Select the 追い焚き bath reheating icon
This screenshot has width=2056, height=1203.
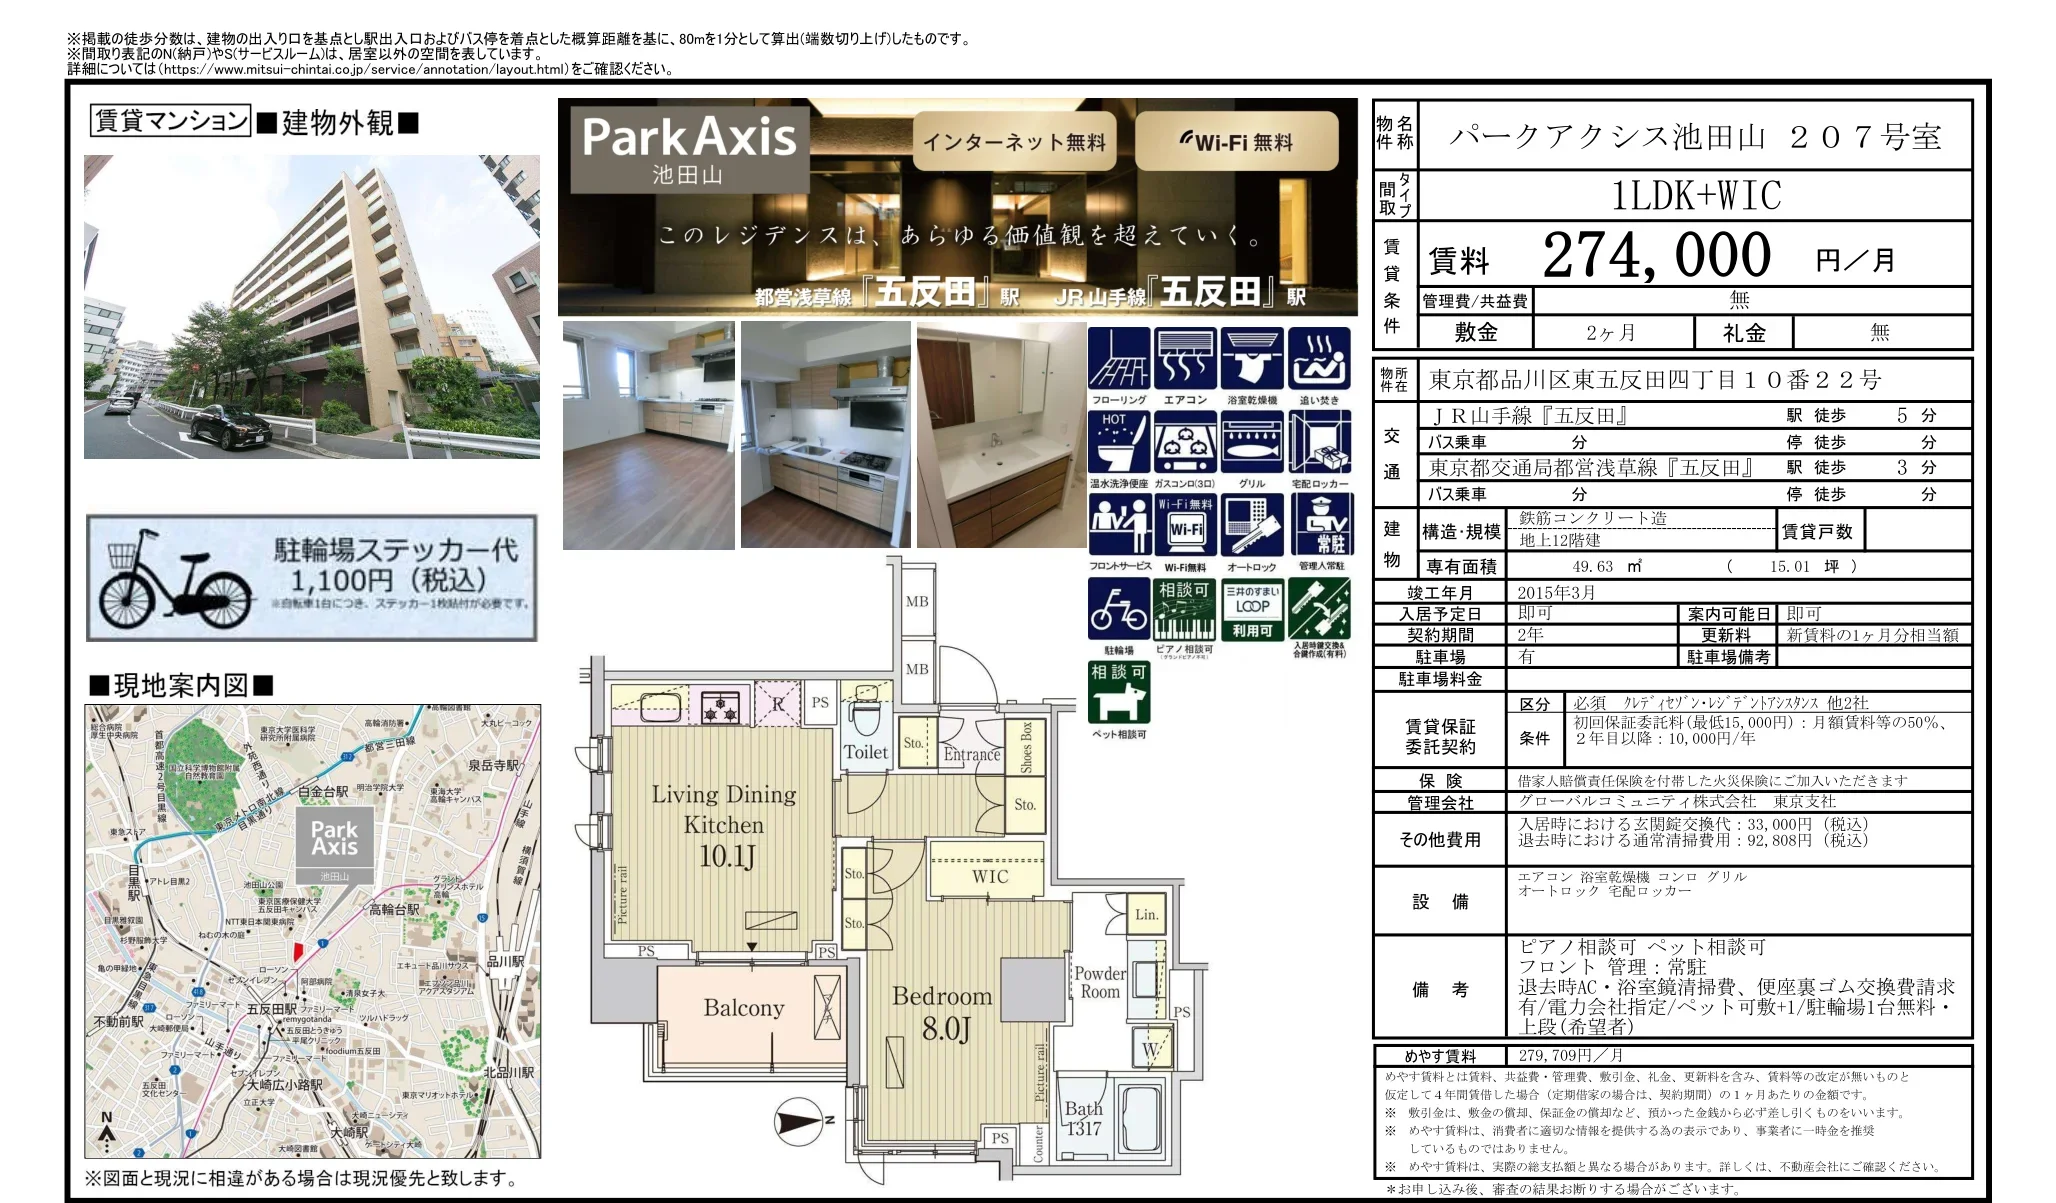coord(1319,358)
